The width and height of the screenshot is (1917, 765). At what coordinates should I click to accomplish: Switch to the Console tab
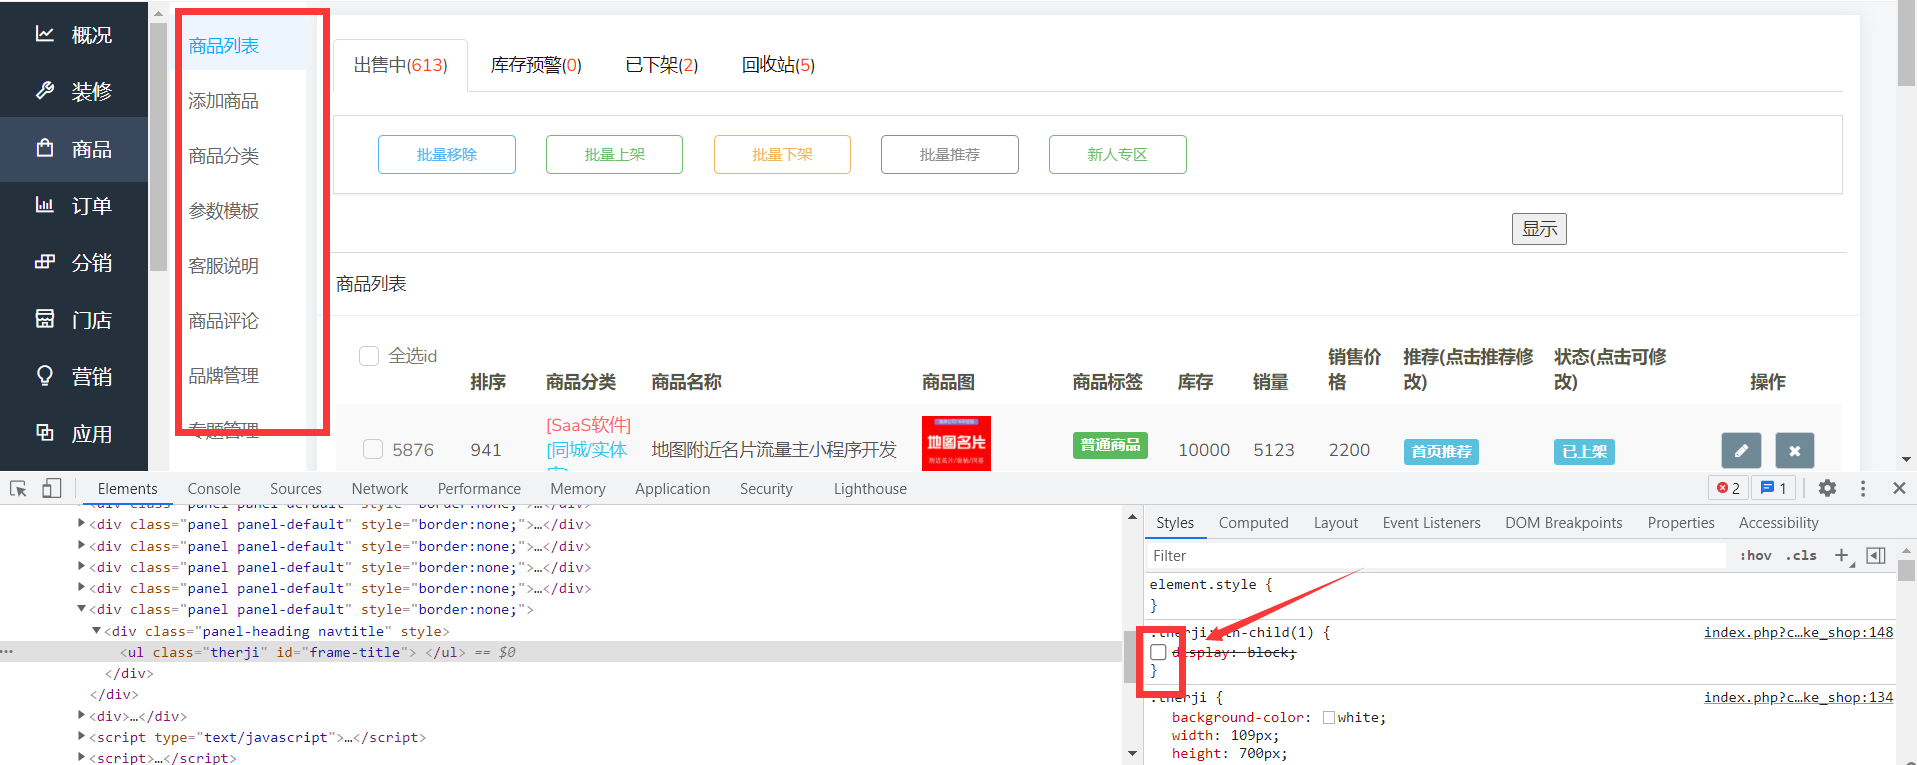214,489
